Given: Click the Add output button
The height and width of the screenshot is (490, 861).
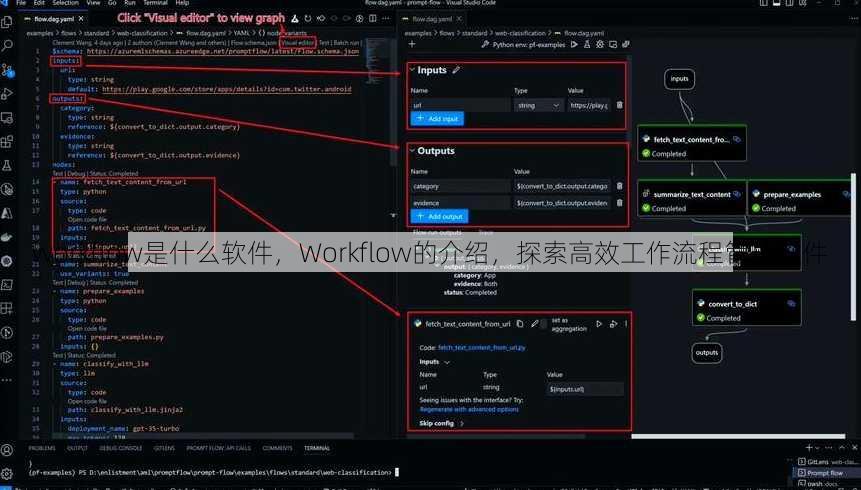Looking at the screenshot, I should (439, 216).
